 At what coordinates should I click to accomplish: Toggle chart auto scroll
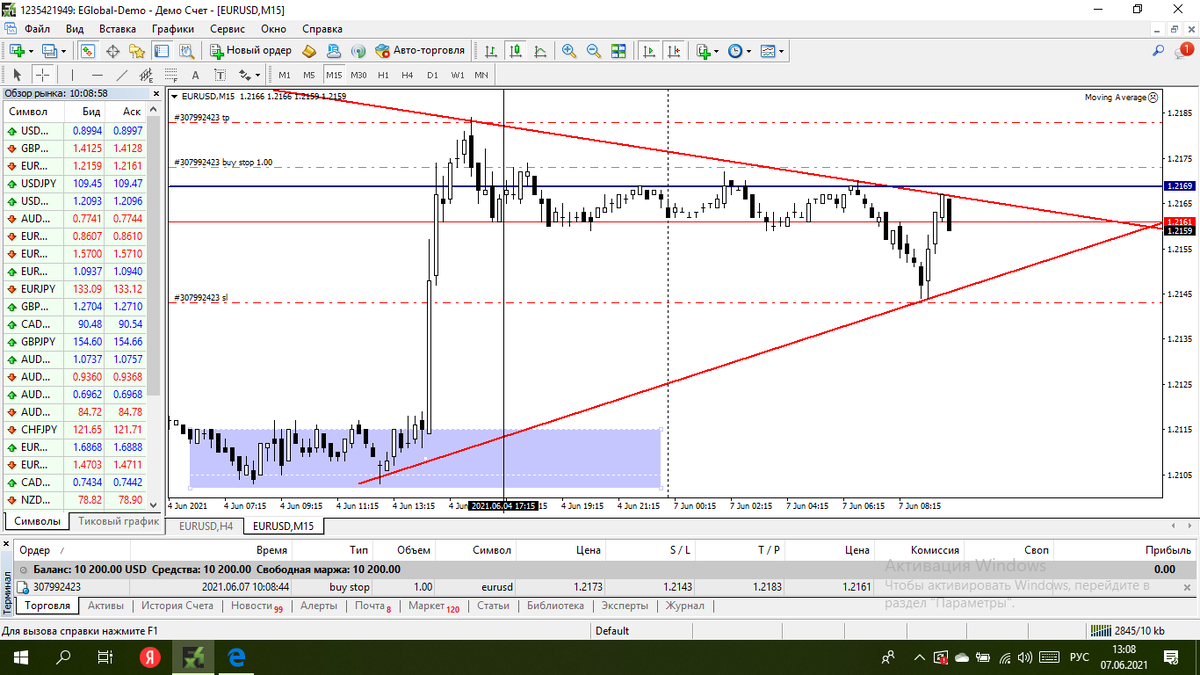(x=649, y=50)
